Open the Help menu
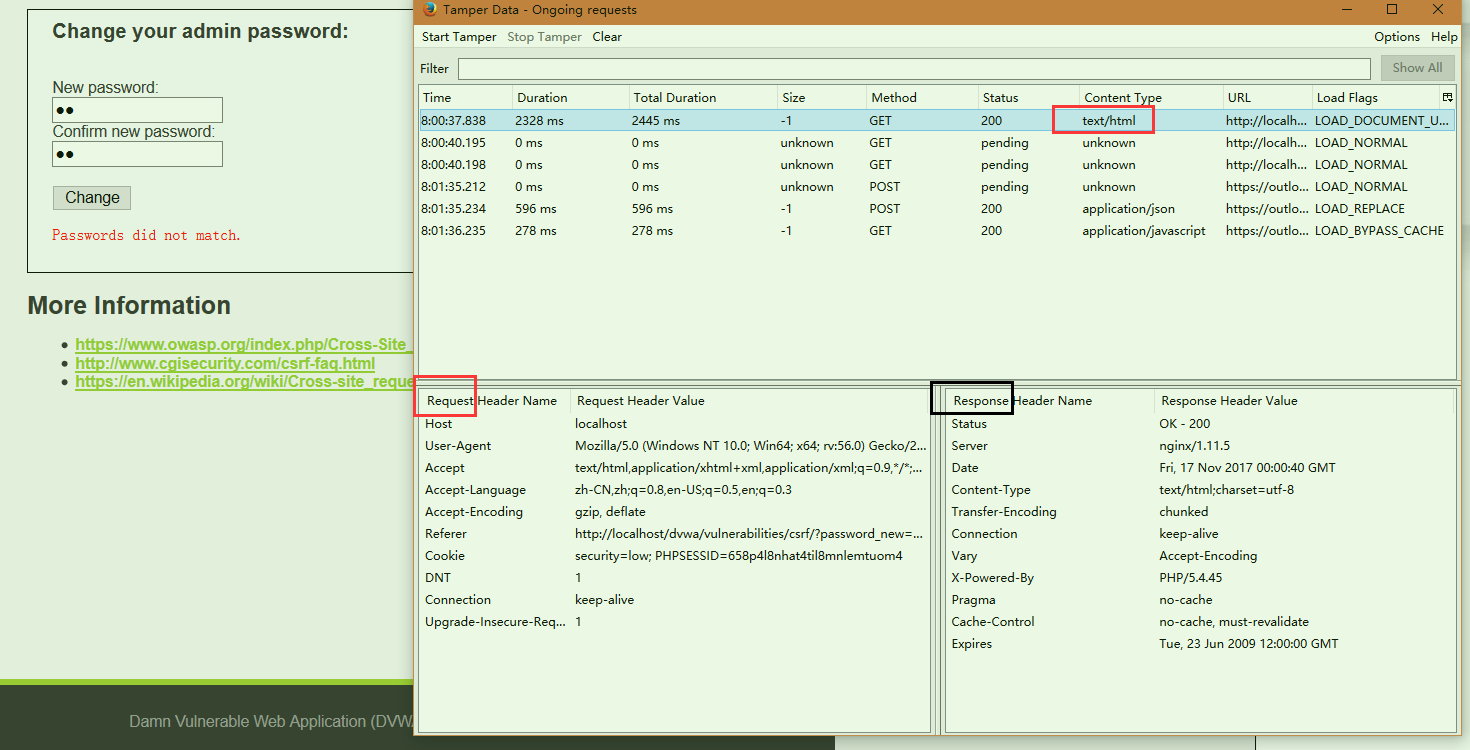The image size is (1470, 750). [x=1444, y=37]
